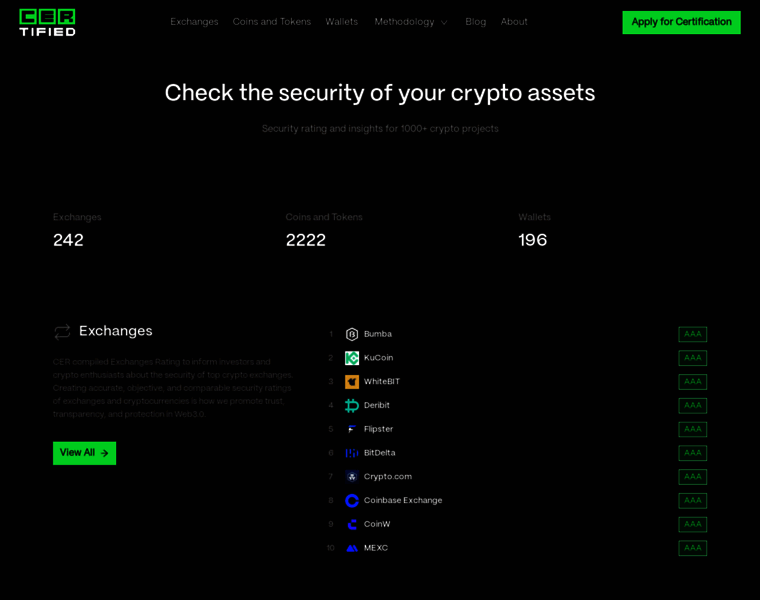The width and height of the screenshot is (760, 600).
Task: Open the Wallets nav item
Action: click(342, 22)
